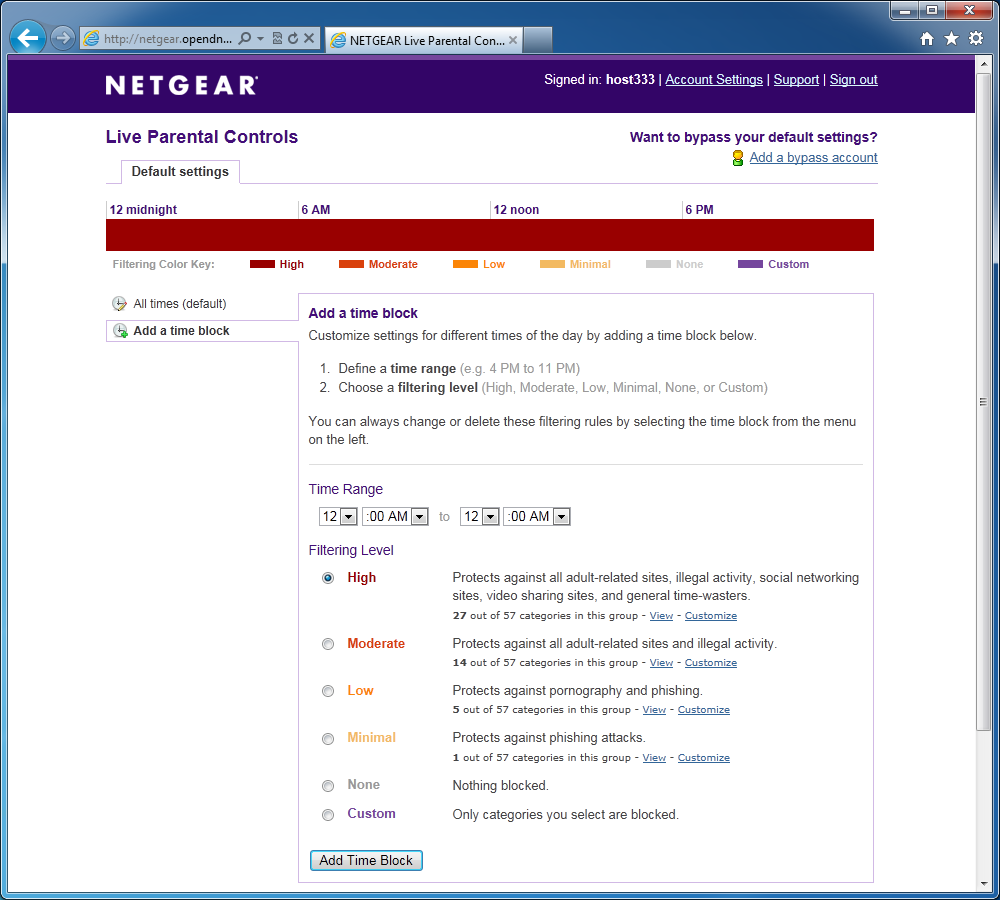Image resolution: width=1000 pixels, height=900 pixels.
Task: Click the High color key swatch
Action: [x=262, y=264]
